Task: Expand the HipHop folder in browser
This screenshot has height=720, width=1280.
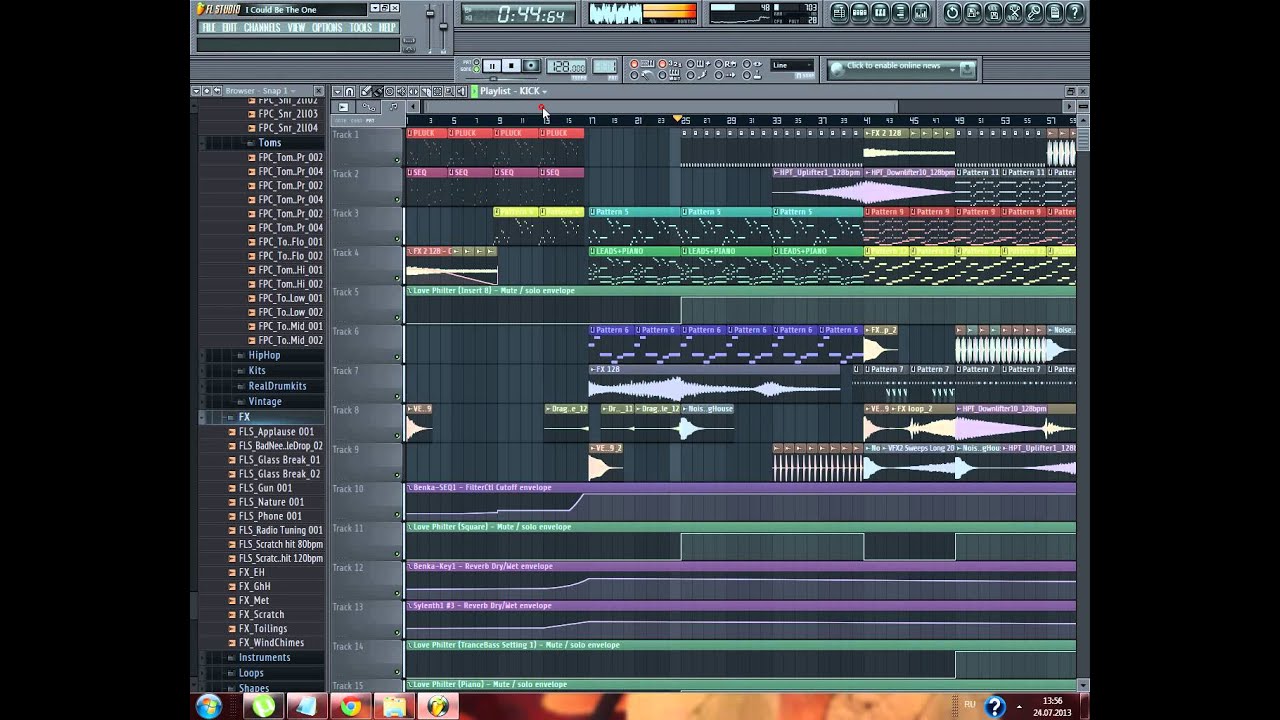Action: 264,355
